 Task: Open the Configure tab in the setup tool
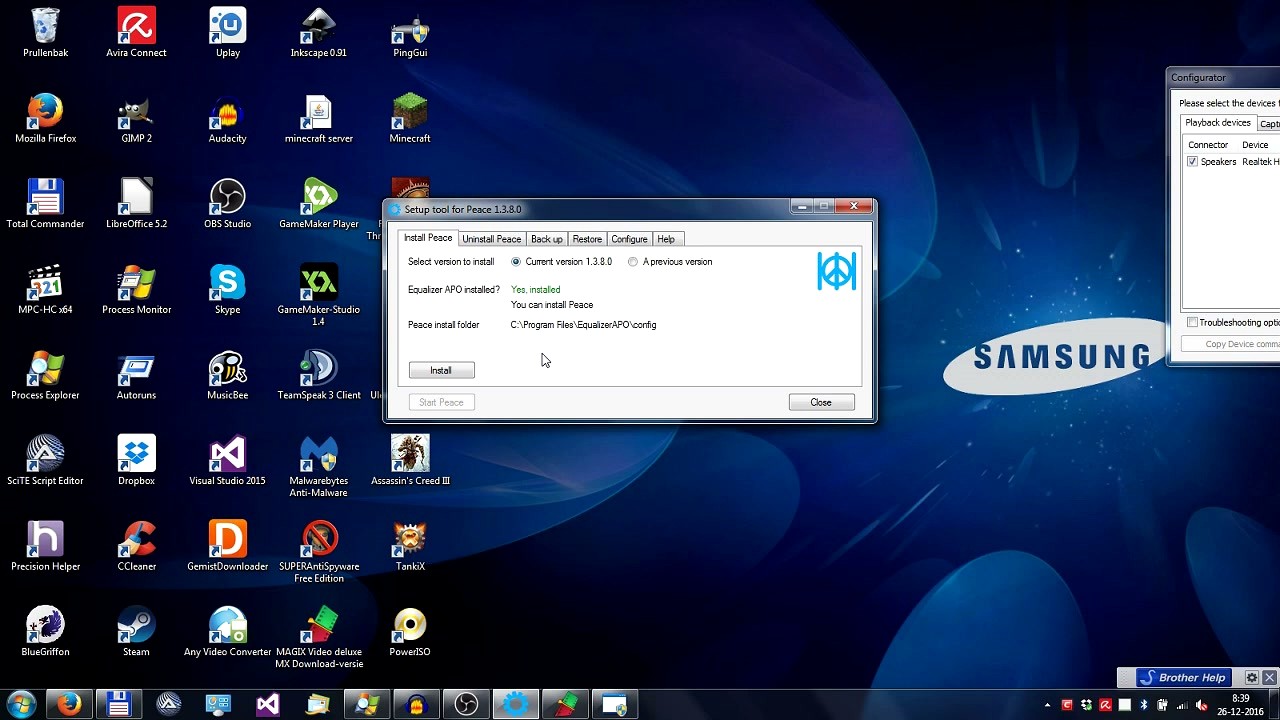(629, 238)
